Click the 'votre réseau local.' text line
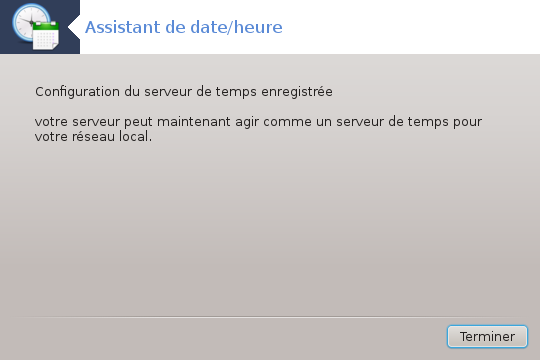Screen dimensions: 540x360 coord(93,137)
